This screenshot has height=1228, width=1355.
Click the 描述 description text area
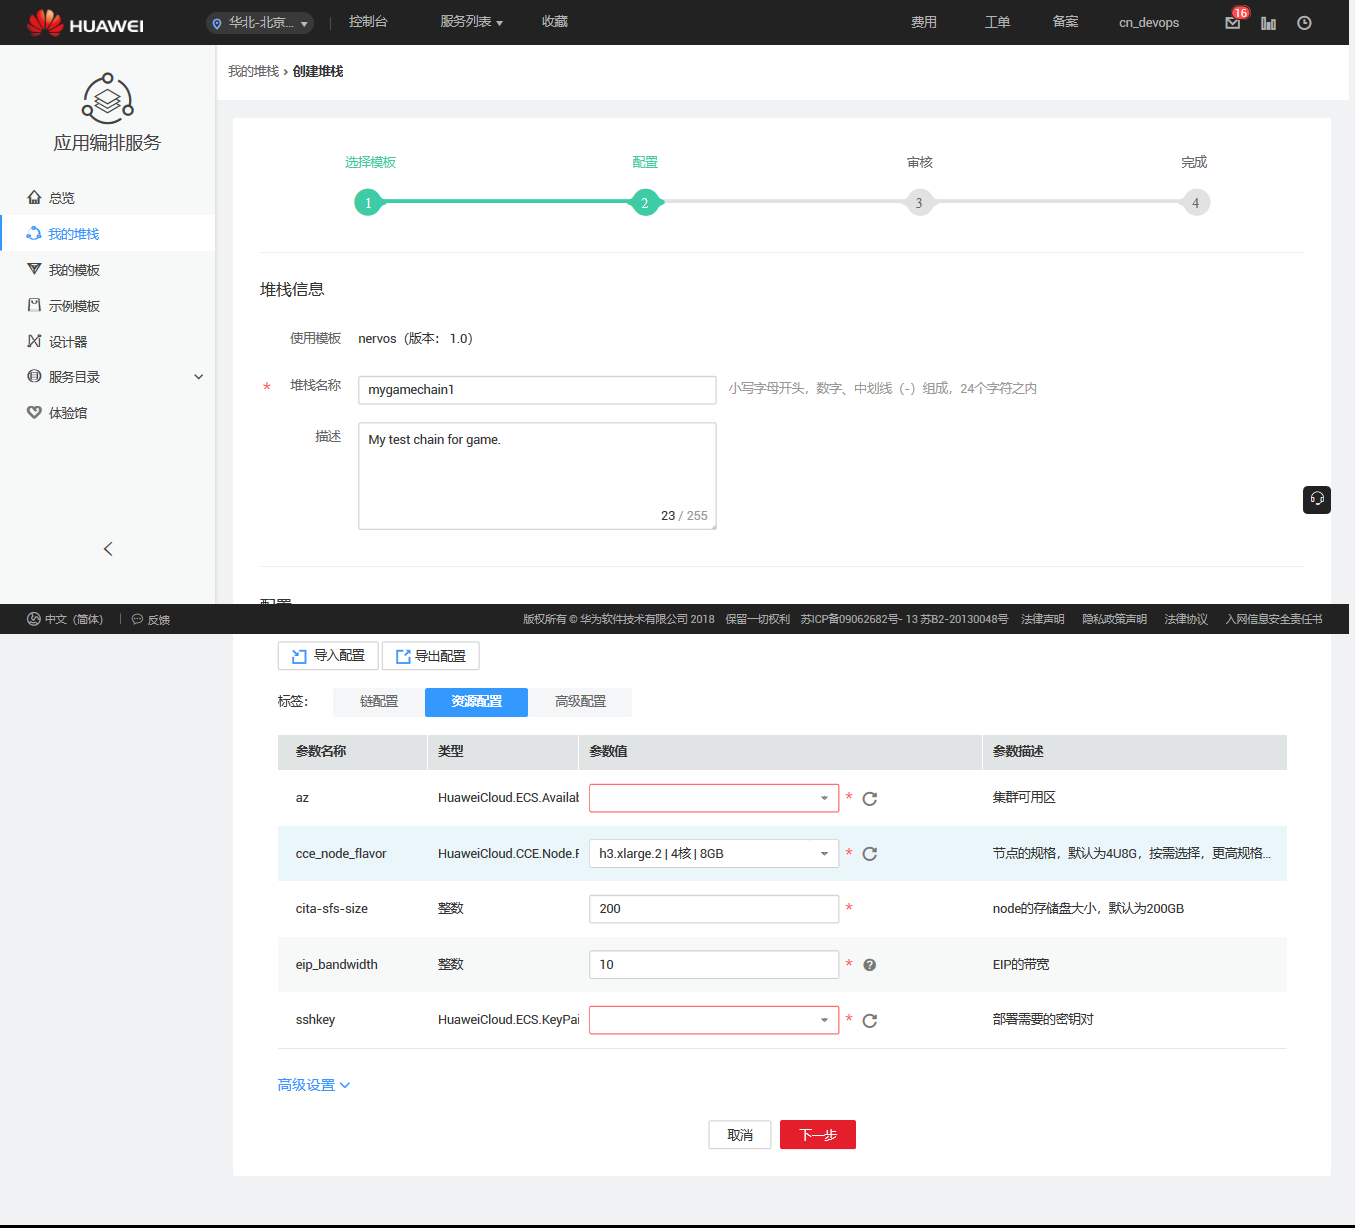[537, 476]
